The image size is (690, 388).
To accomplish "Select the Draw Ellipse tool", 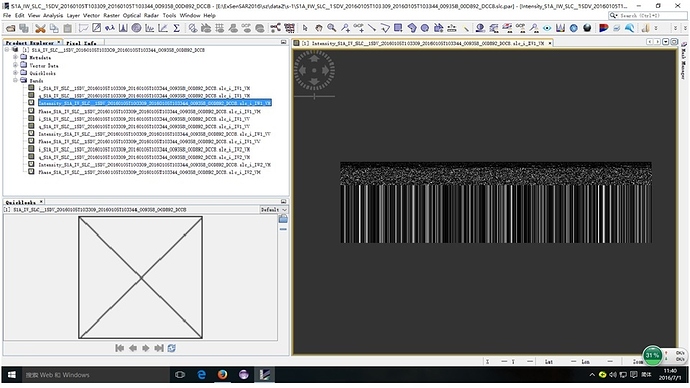I will pos(425,28).
